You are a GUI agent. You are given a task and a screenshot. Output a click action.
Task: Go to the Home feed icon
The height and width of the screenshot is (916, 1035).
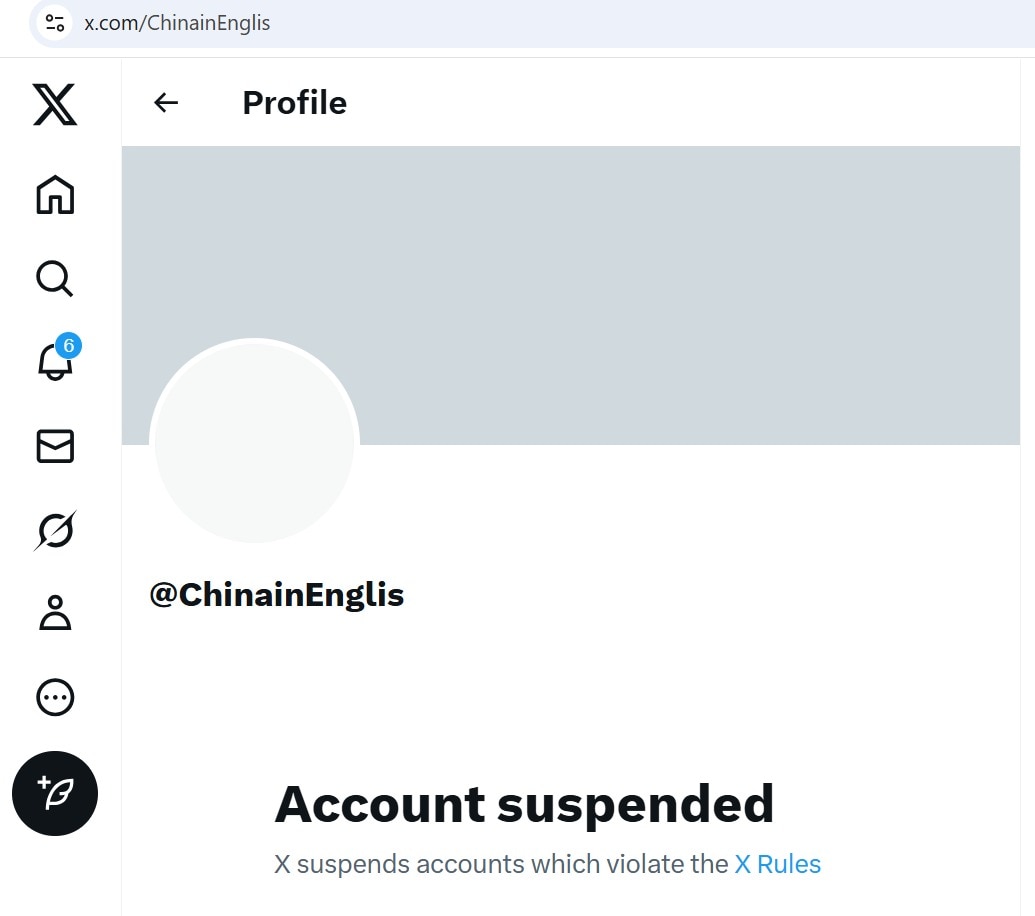(55, 195)
